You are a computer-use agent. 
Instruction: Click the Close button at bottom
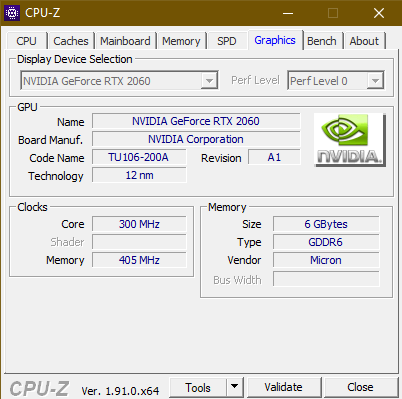point(360,387)
